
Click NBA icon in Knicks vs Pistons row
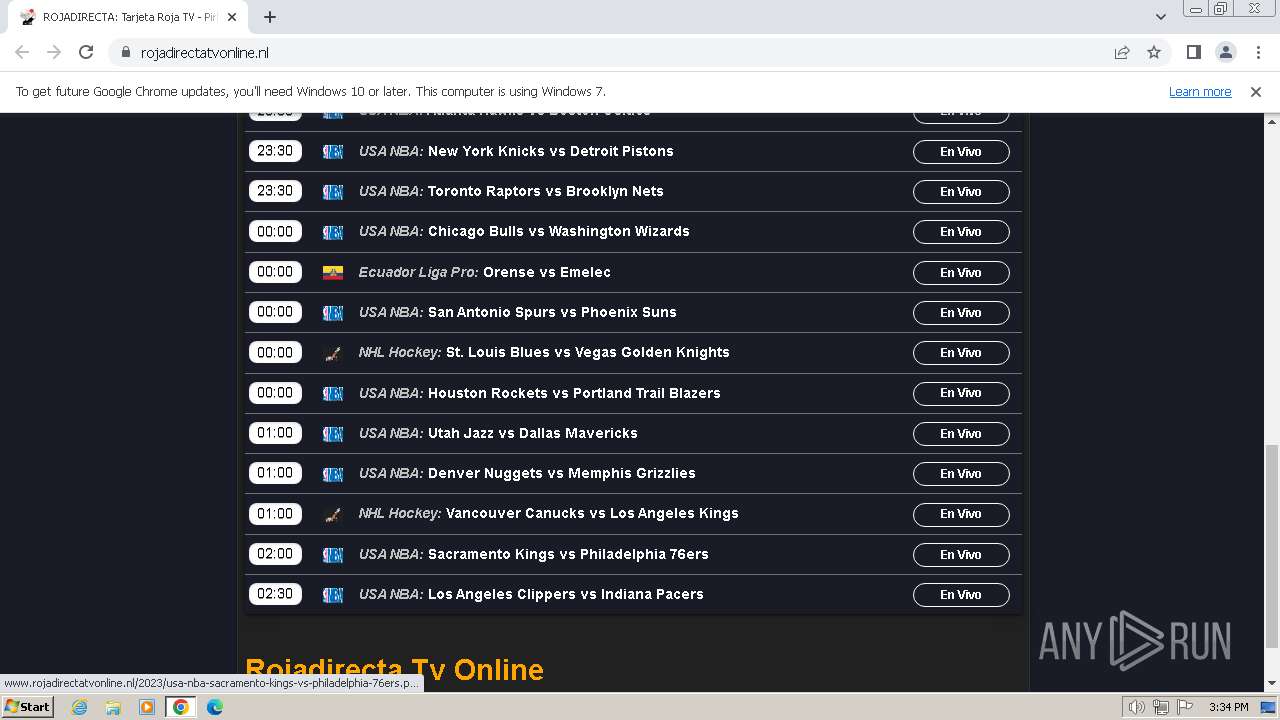click(333, 152)
